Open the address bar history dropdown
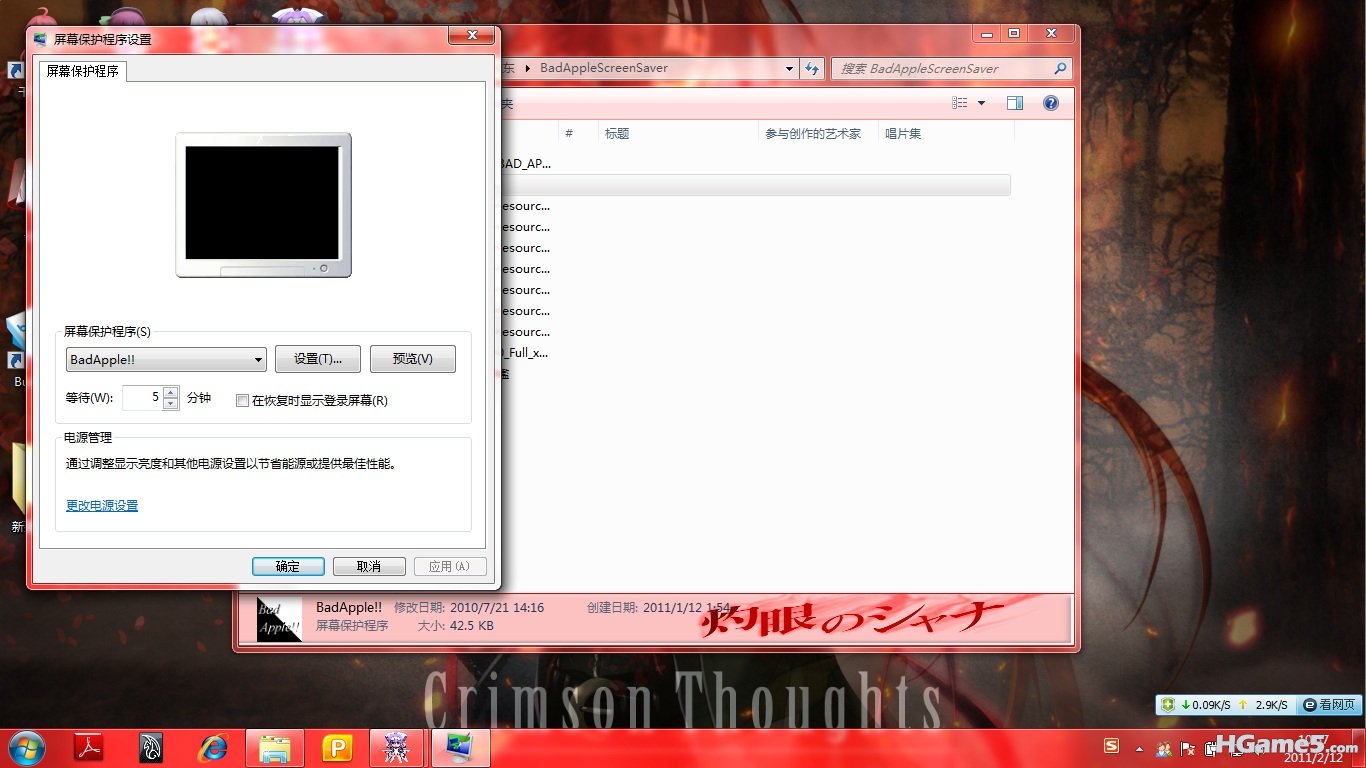Screen dimensions: 1366x768 coord(790,69)
